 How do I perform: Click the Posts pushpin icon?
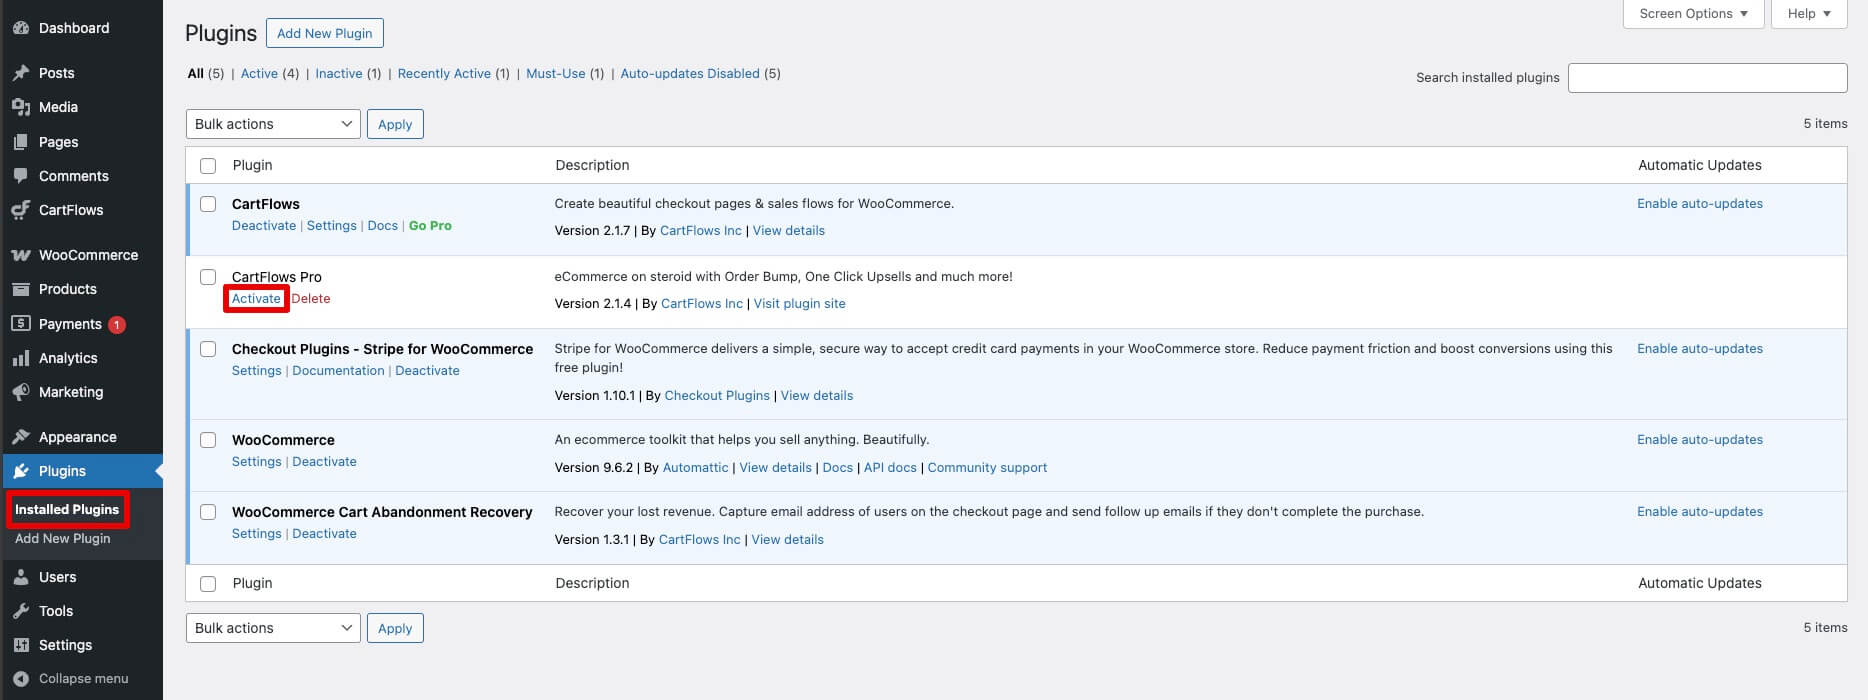21,73
